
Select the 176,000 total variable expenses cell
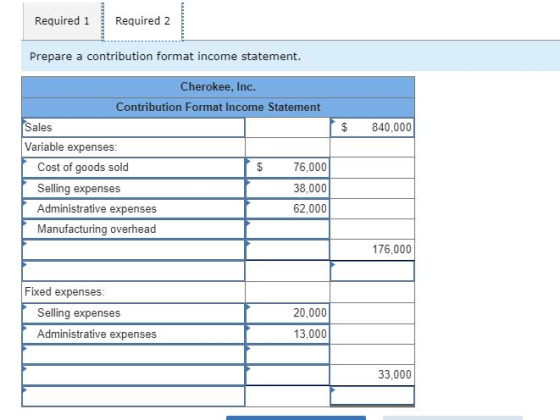(x=372, y=250)
